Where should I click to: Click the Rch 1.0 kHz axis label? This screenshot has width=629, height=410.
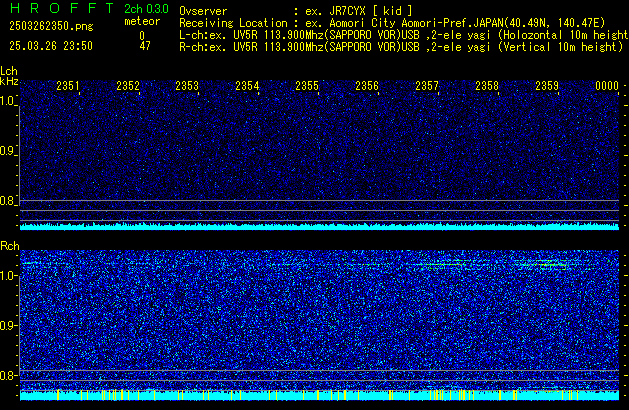(x=7, y=276)
